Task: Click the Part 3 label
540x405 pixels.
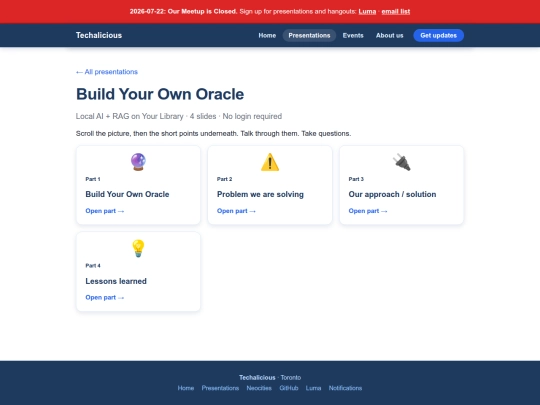Action: click(356, 179)
